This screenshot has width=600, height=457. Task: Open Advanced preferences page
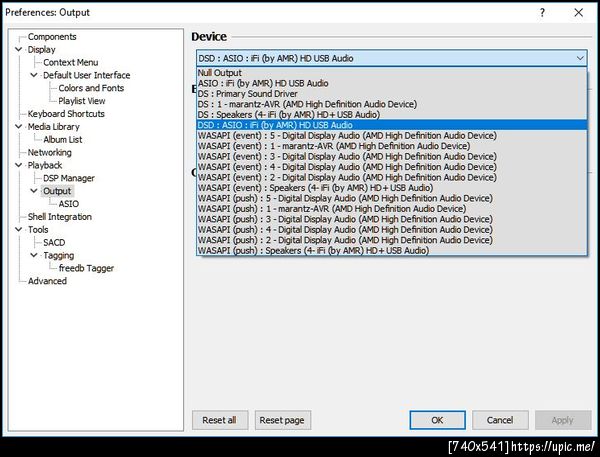(x=47, y=281)
